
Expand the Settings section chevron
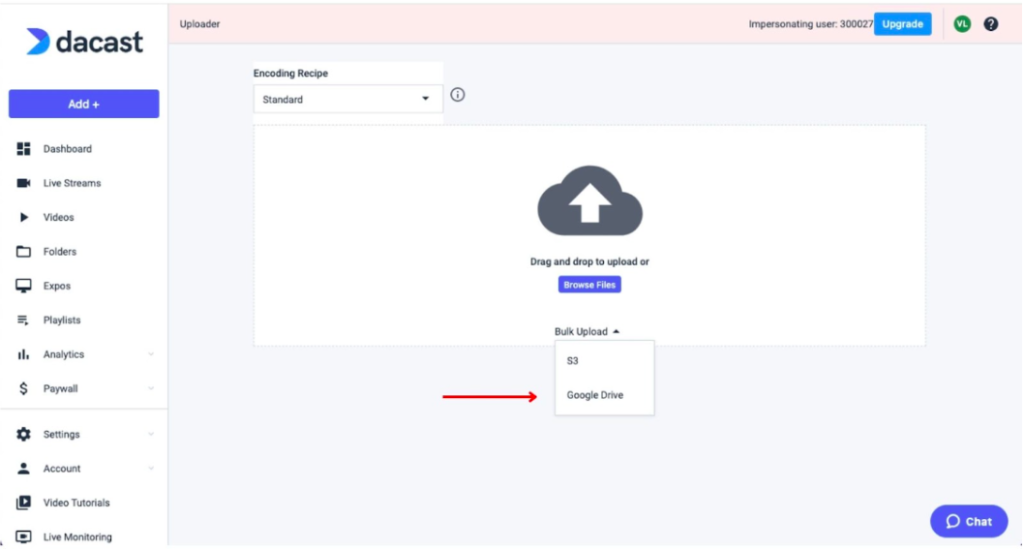tap(150, 434)
